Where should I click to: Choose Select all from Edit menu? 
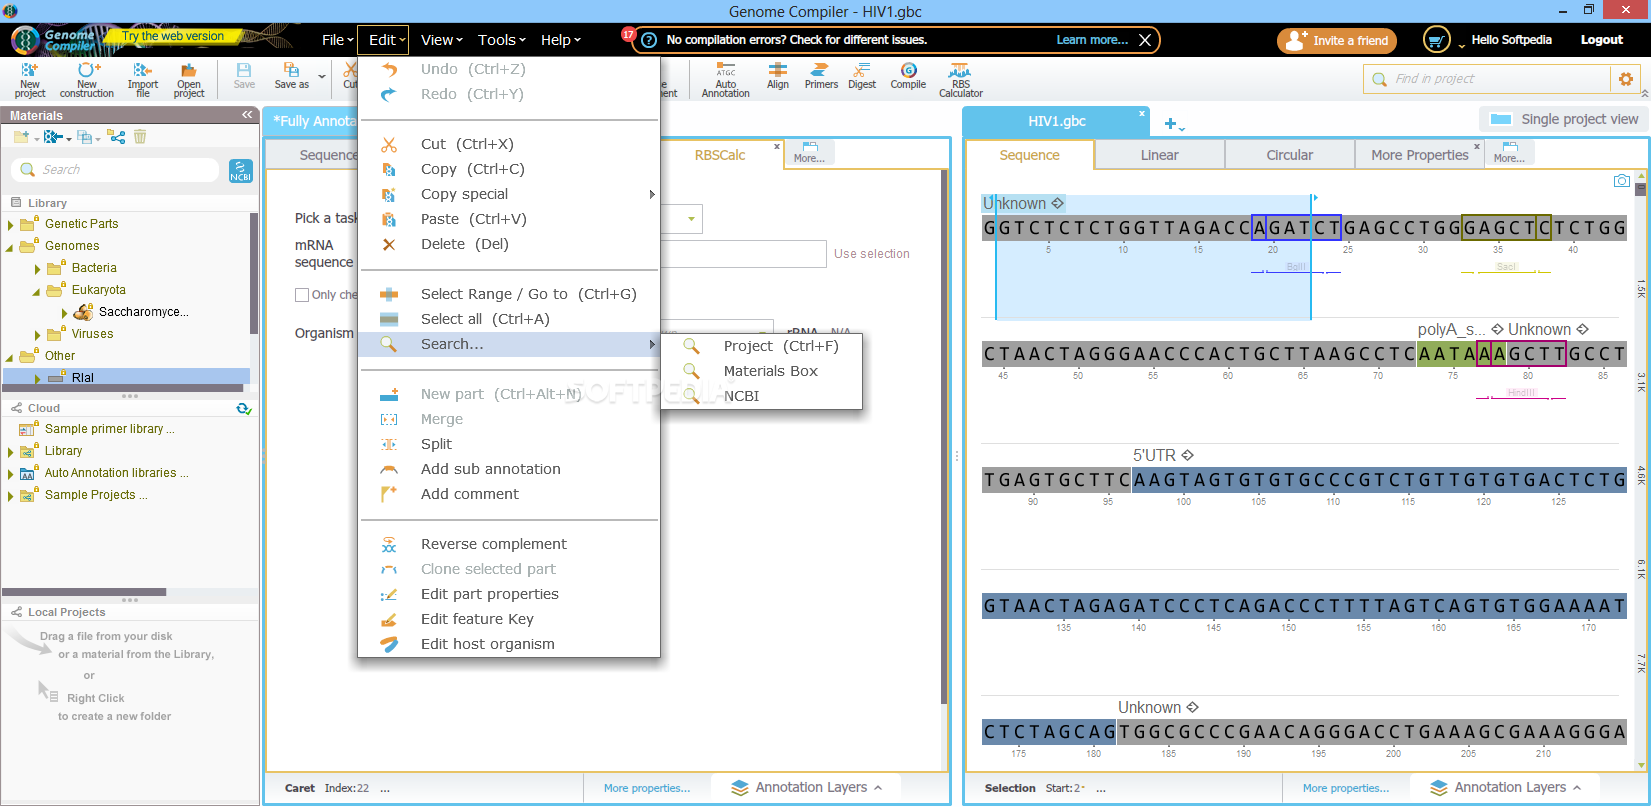[509, 319]
